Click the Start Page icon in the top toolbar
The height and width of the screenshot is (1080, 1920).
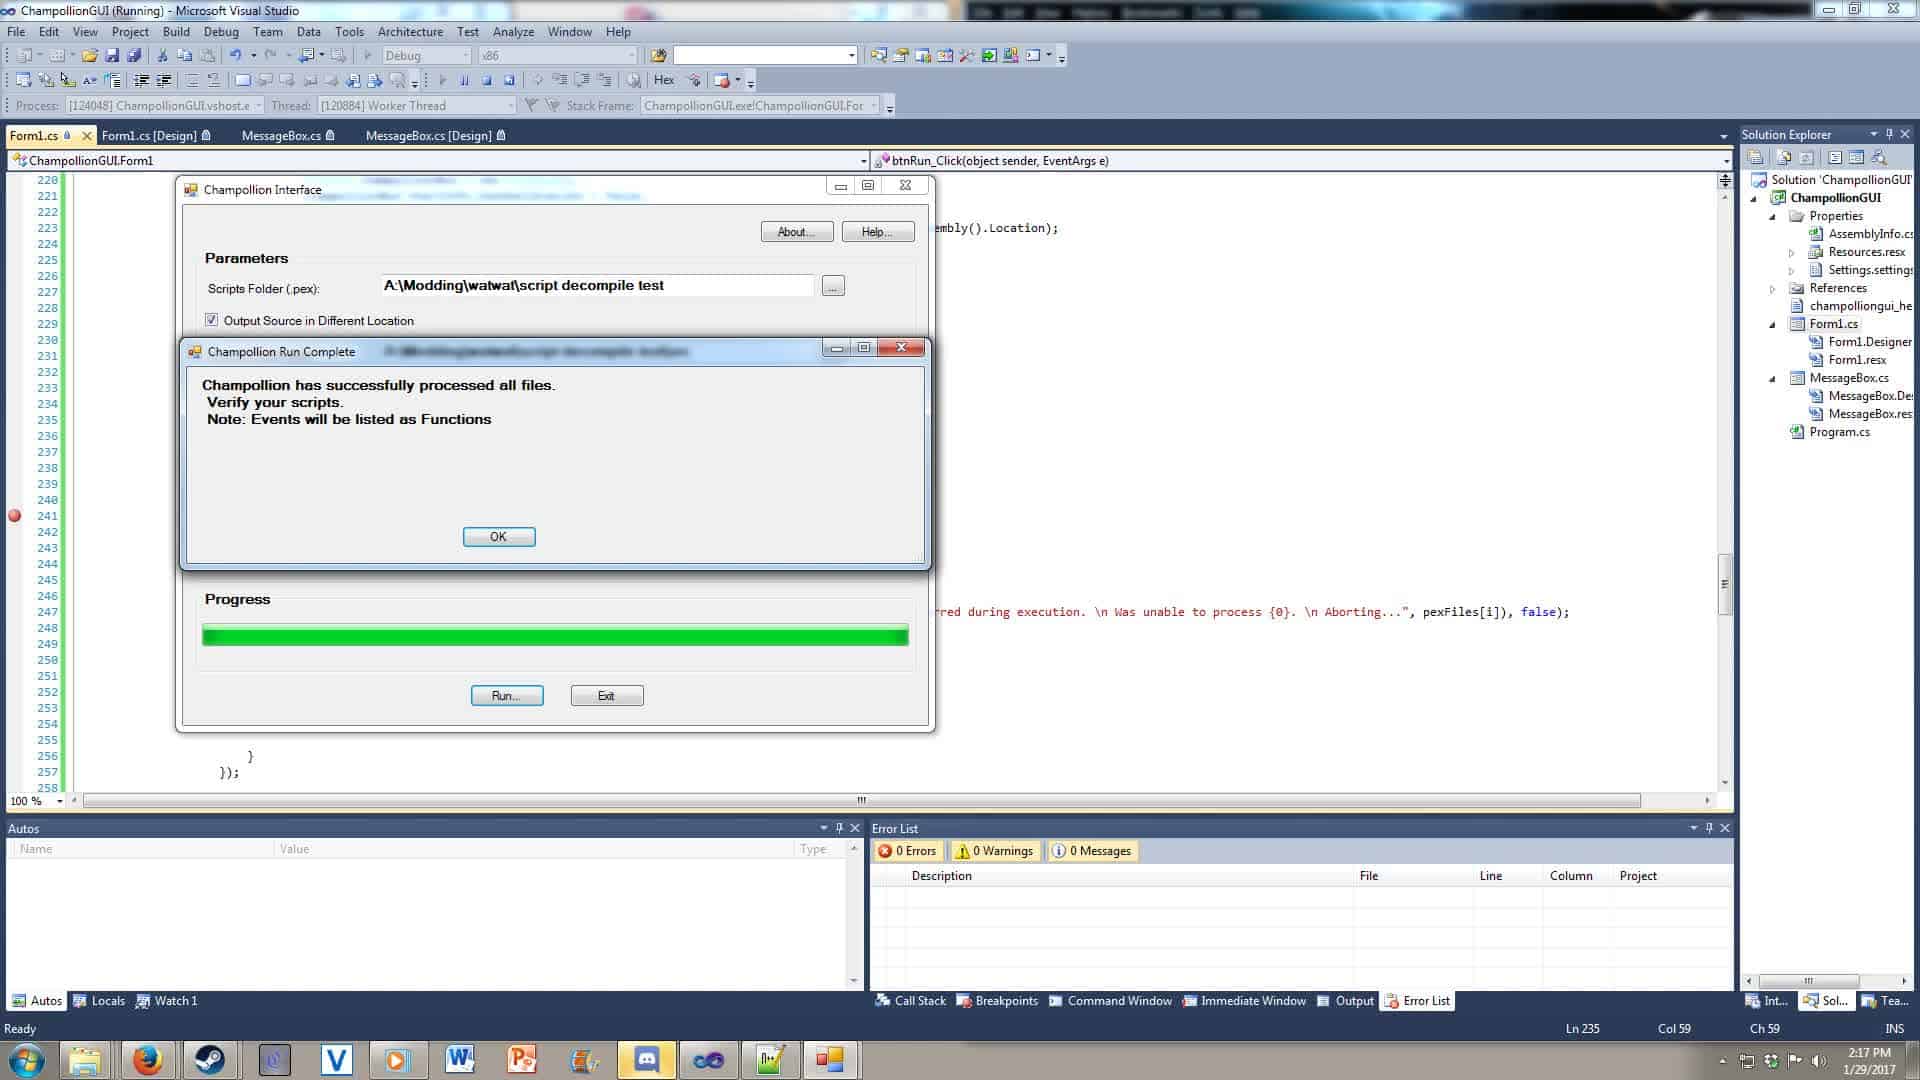click(989, 55)
